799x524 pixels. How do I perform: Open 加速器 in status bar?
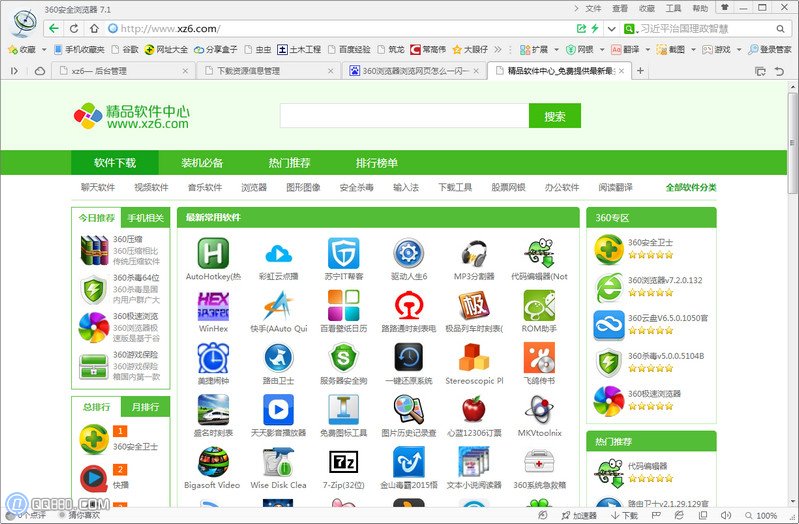tap(579, 515)
